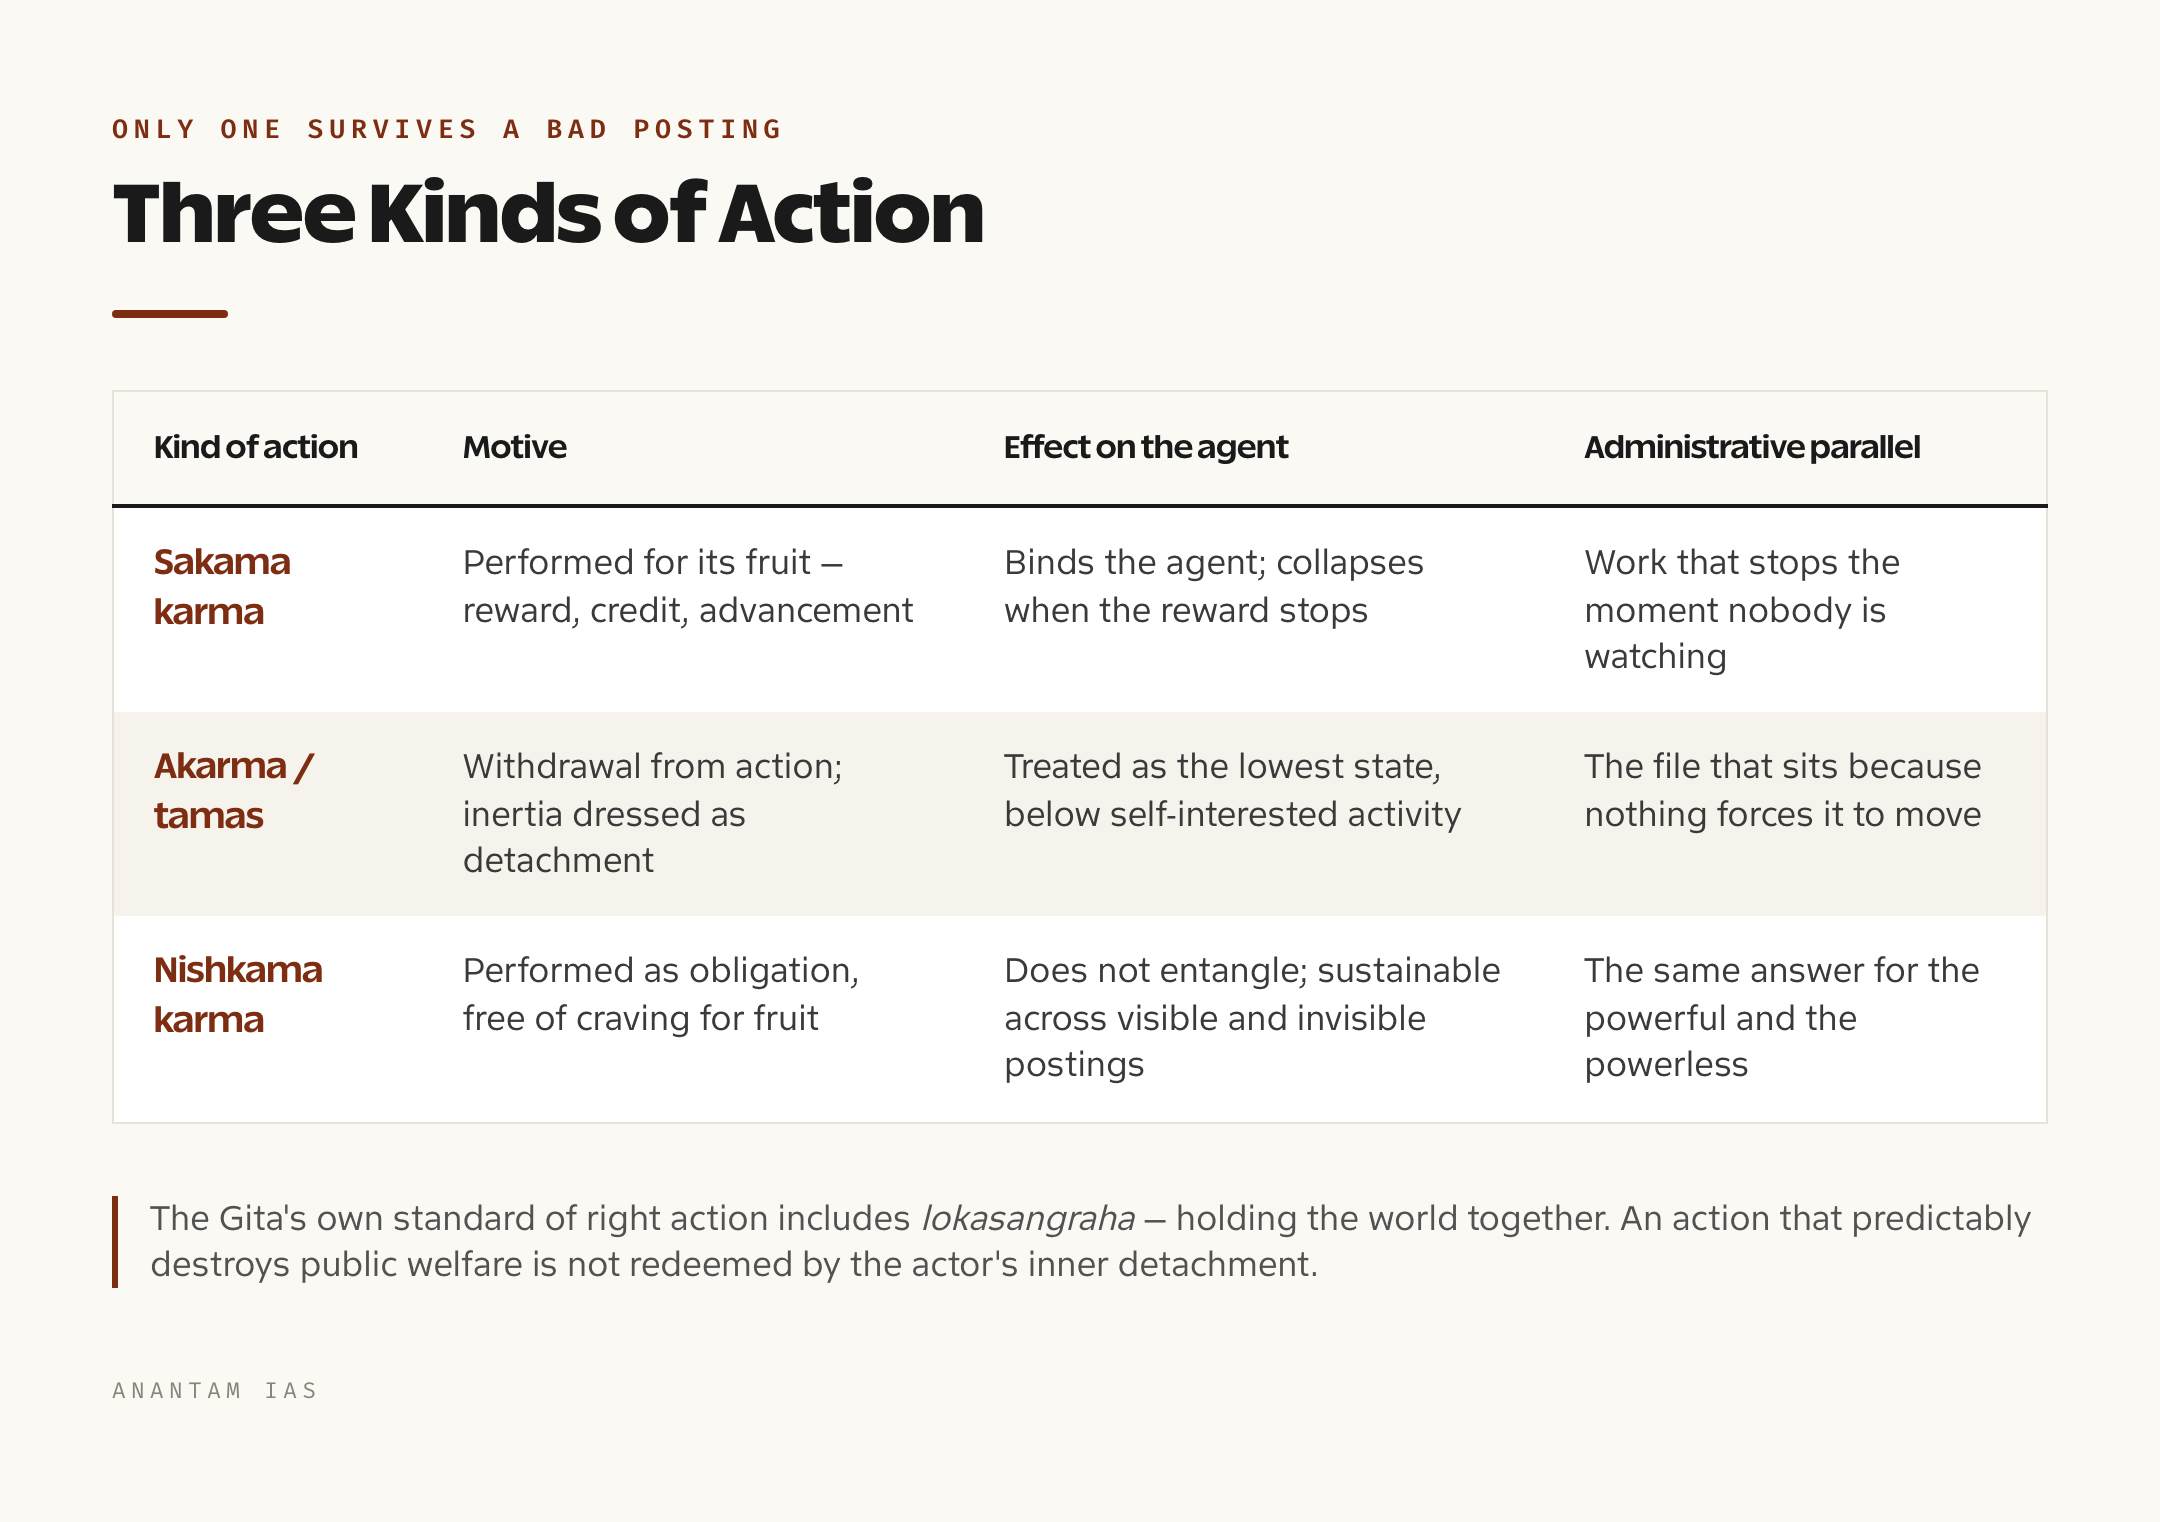Screen dimensions: 2160x1522
Task: Select the 'Nishkama karma' row label
Action: [238, 994]
